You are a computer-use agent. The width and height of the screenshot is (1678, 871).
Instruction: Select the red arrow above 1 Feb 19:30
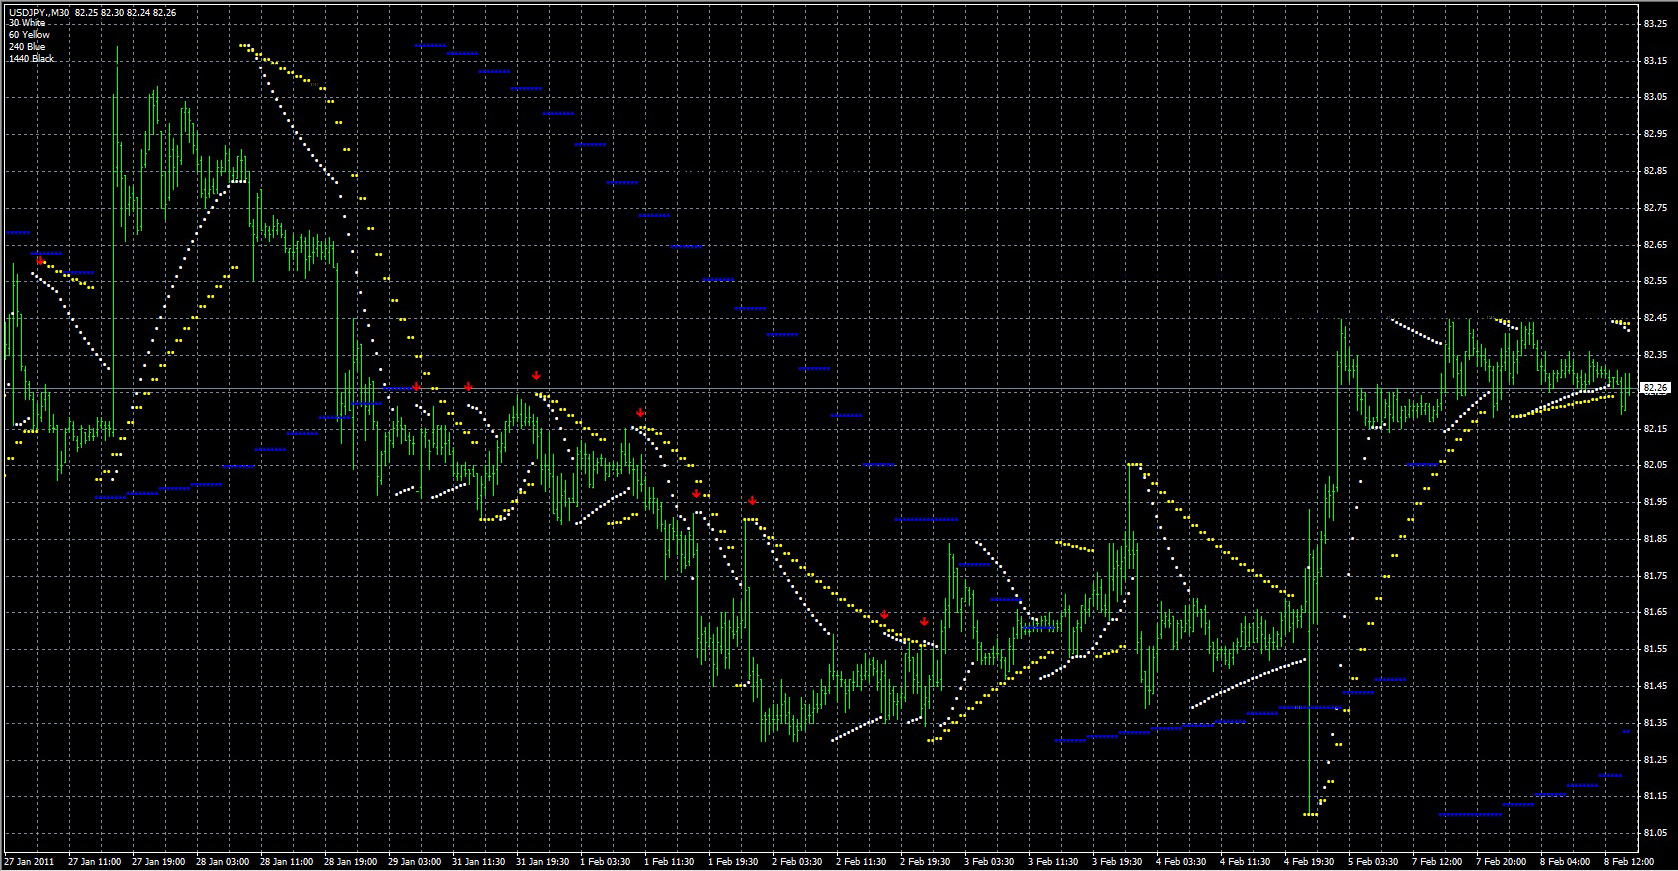[752, 500]
